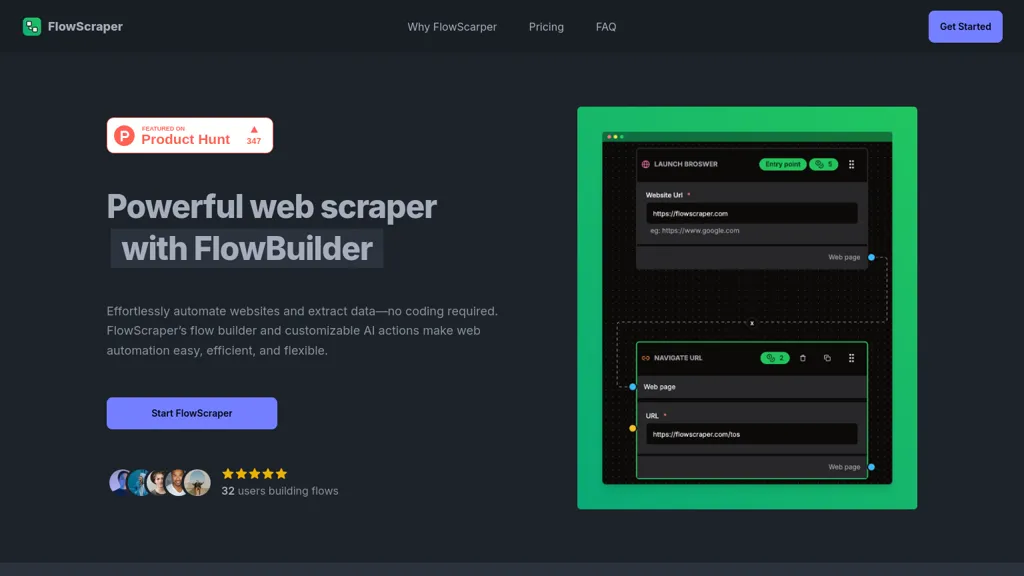Click the '32 users building flows' text
The width and height of the screenshot is (1024, 576).
(280, 491)
